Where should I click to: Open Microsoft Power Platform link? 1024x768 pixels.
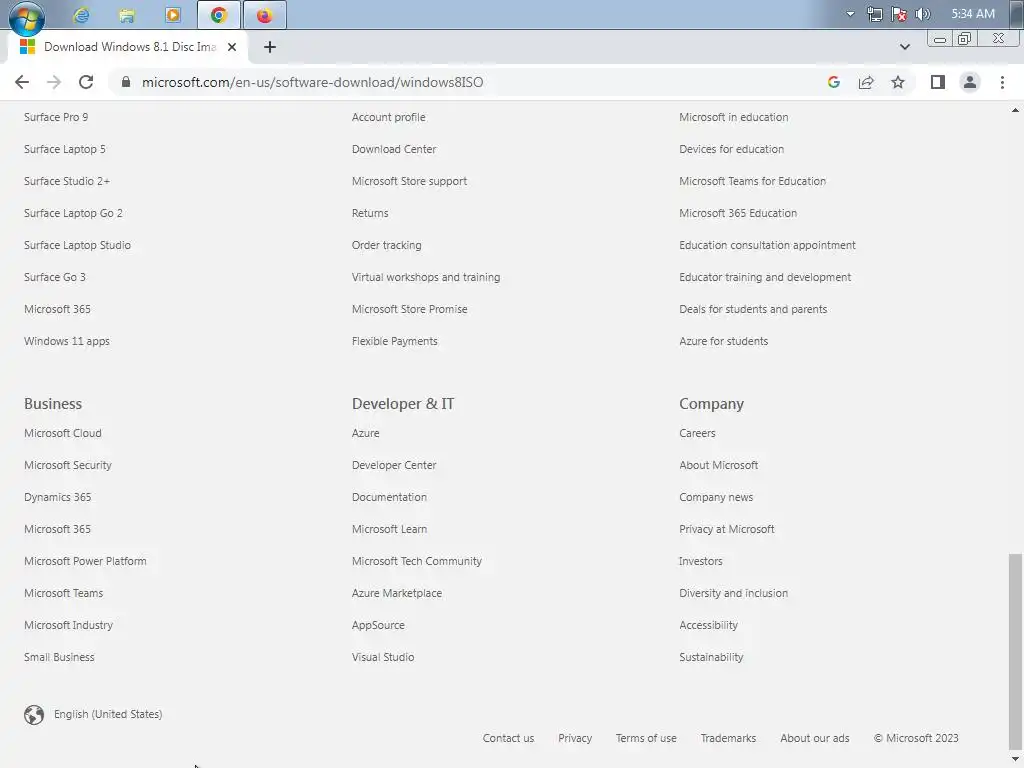[x=85, y=562]
